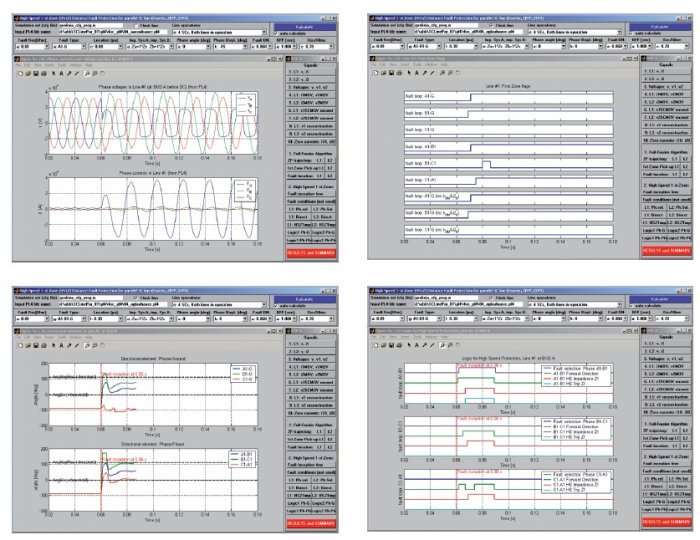Activate Zoom In tool in phase voltages window
Image resolution: width=700 pixels, height=540 pixels.
tap(87, 74)
